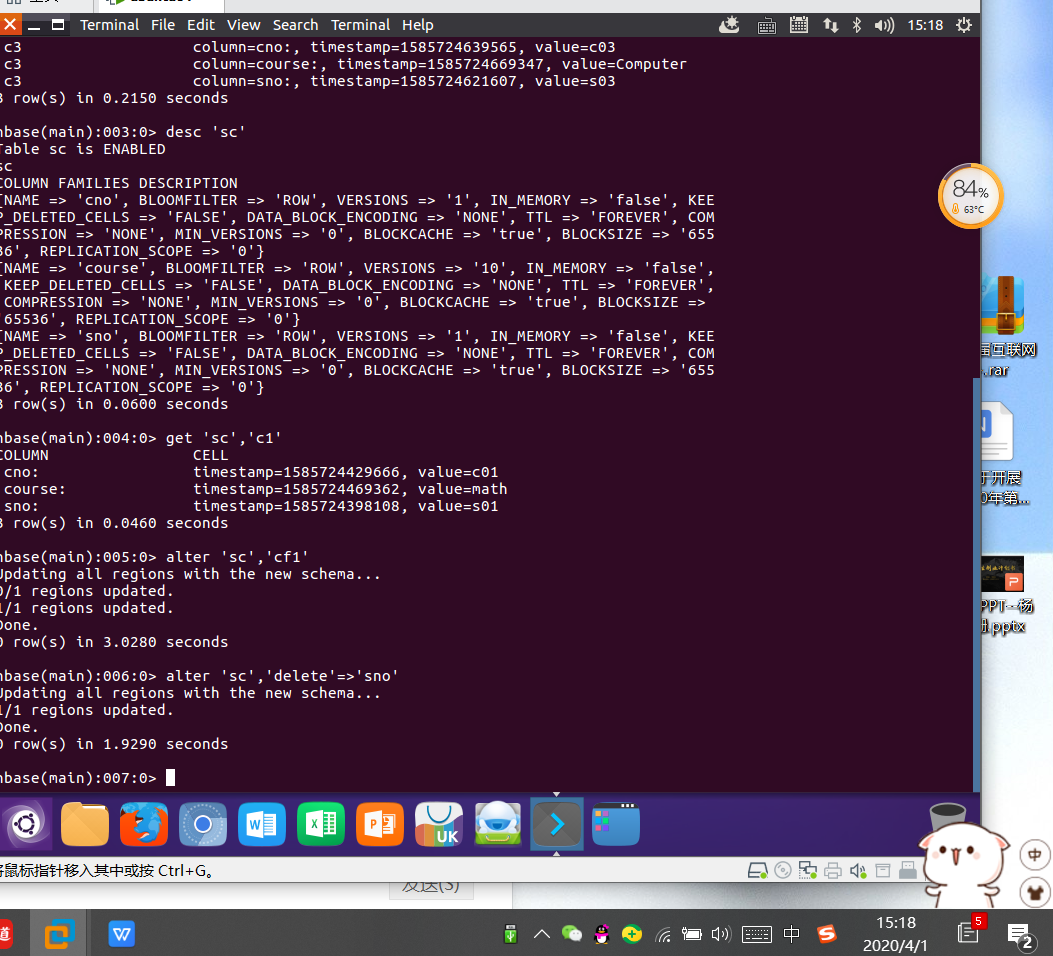This screenshot has width=1053, height=956.
Task: Open touch keyboard tray icon
Action: (x=757, y=934)
